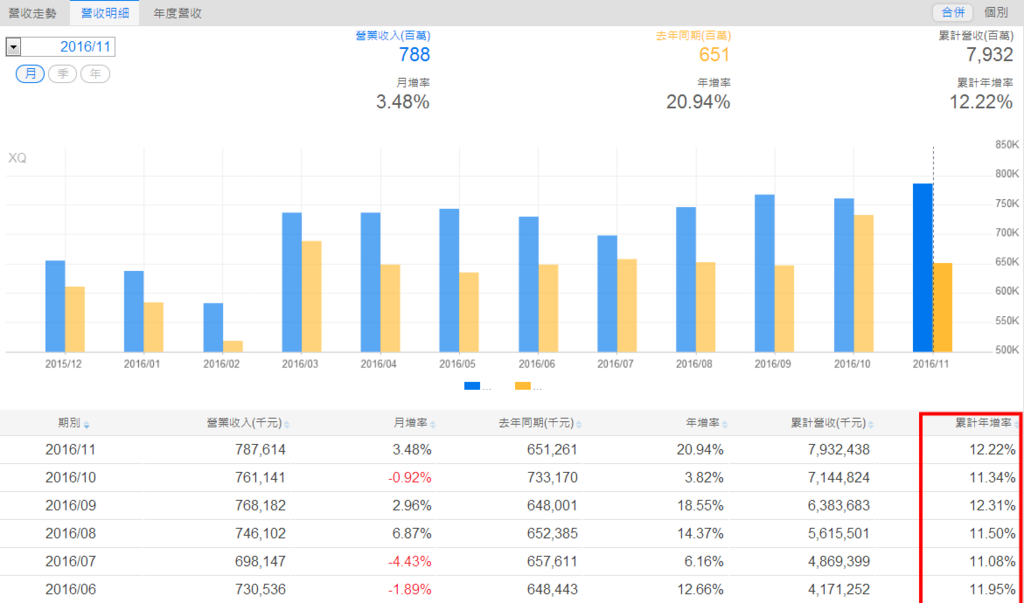This screenshot has height=603, width=1024.
Task: Click the 2016/07 row period cell
Action: pos(71,561)
